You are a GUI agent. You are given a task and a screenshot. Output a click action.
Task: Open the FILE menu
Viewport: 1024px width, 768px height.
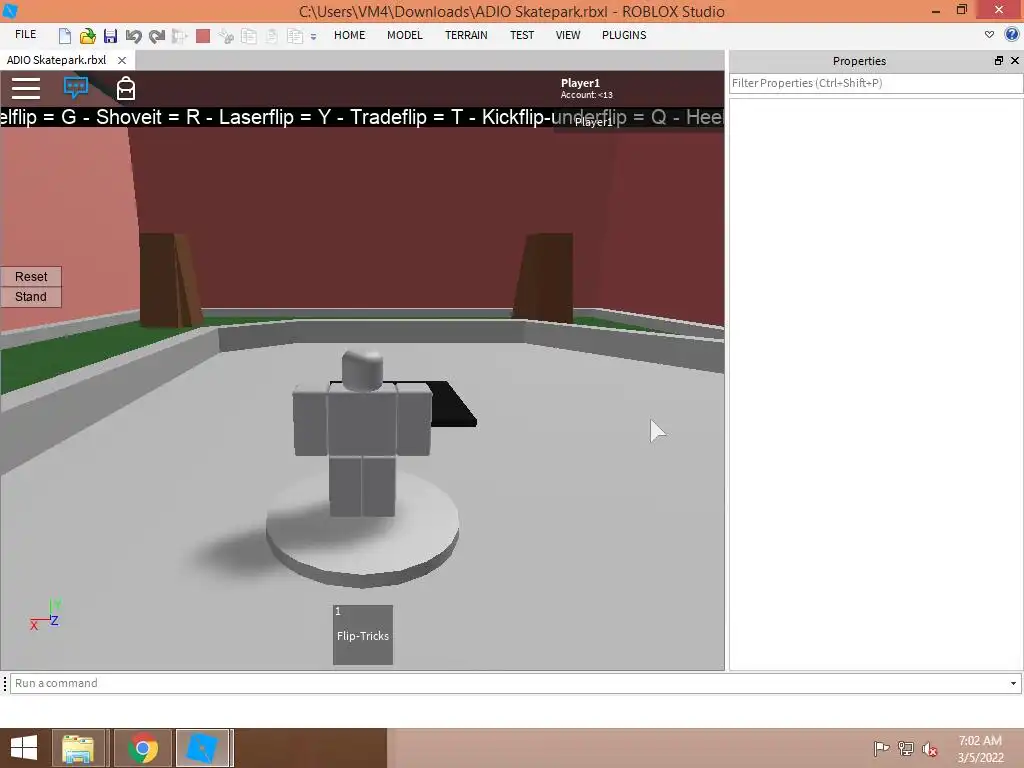click(x=25, y=35)
